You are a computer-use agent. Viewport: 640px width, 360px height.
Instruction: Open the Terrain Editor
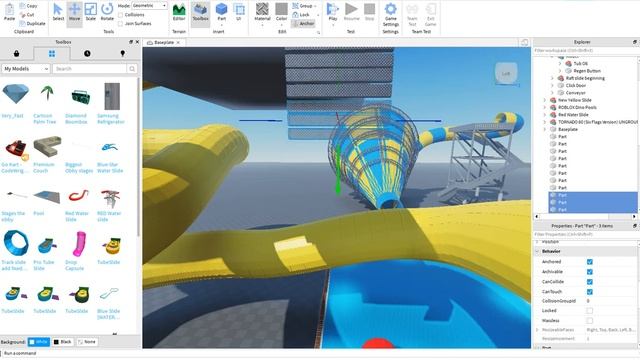coord(179,11)
